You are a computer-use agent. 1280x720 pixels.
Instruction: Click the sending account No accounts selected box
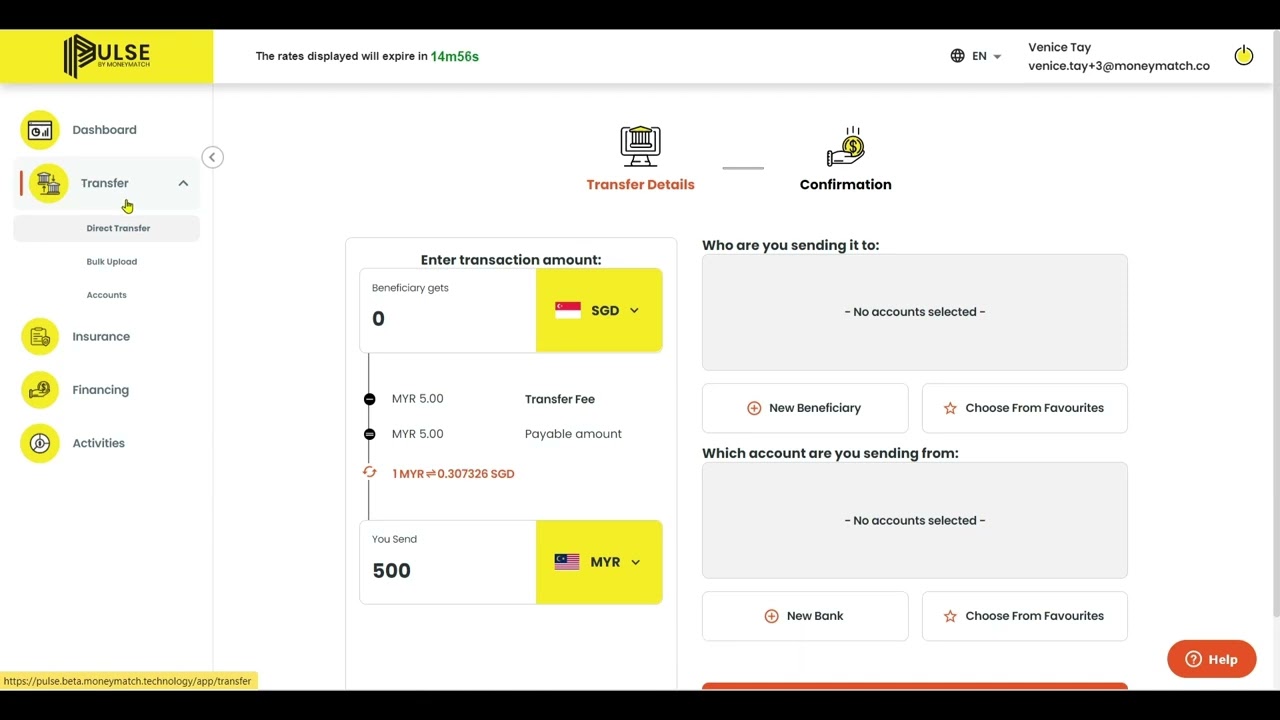(x=915, y=520)
